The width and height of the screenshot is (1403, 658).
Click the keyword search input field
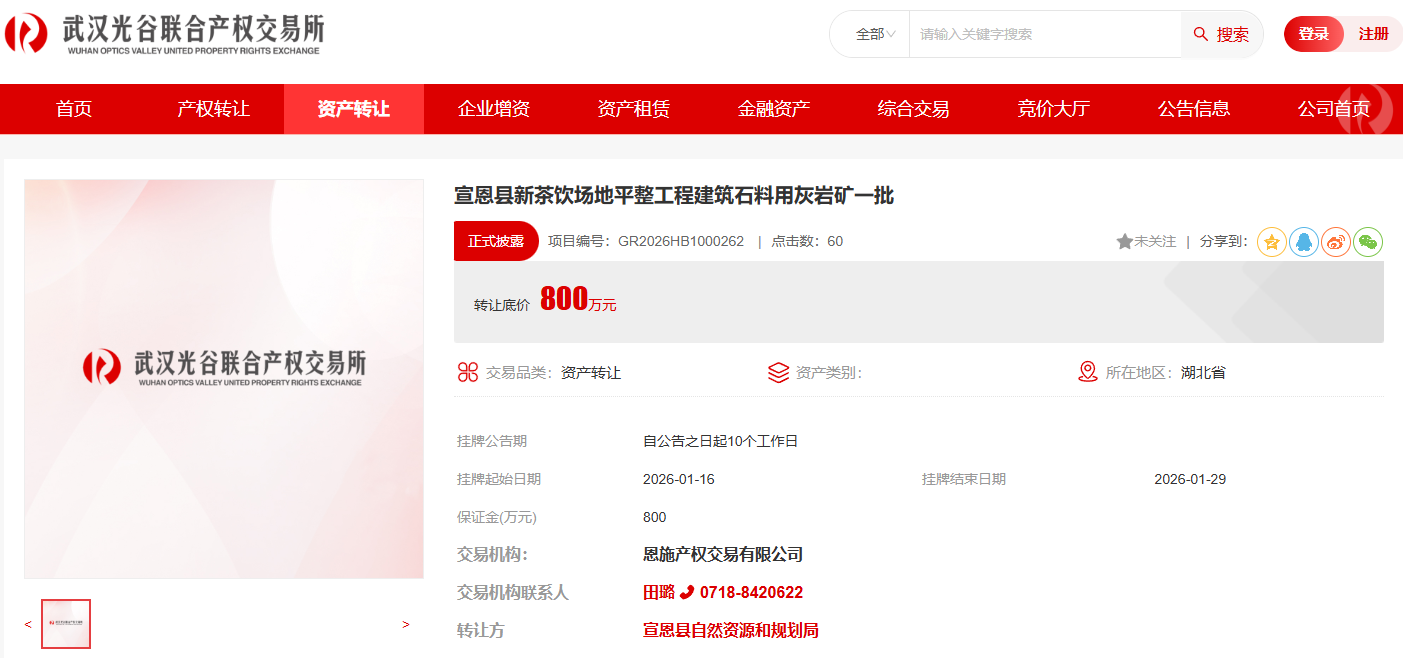(x=1045, y=35)
